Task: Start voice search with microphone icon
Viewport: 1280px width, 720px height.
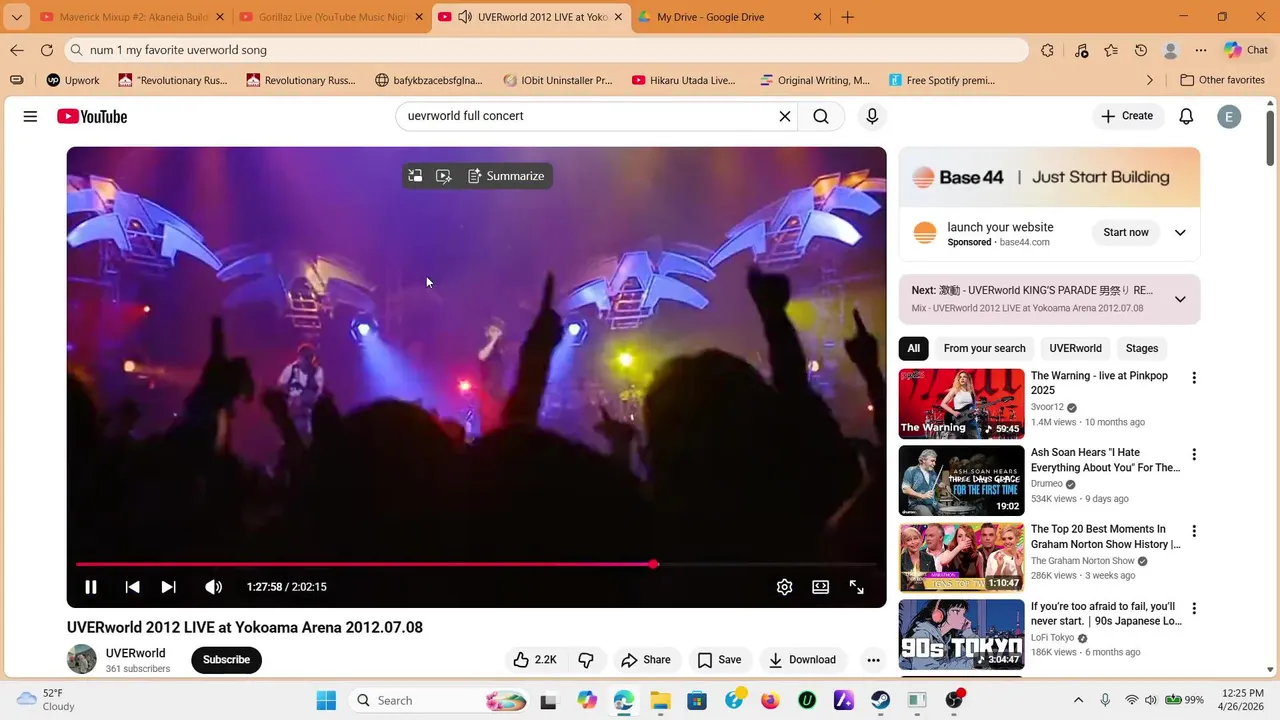Action: 872,116
